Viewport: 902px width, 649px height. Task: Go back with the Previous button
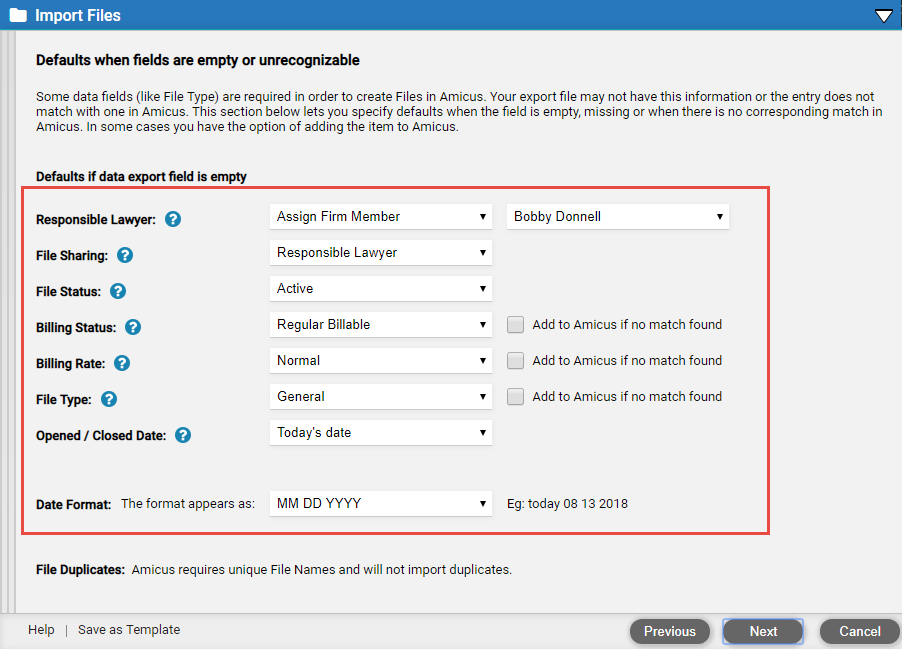click(x=670, y=631)
